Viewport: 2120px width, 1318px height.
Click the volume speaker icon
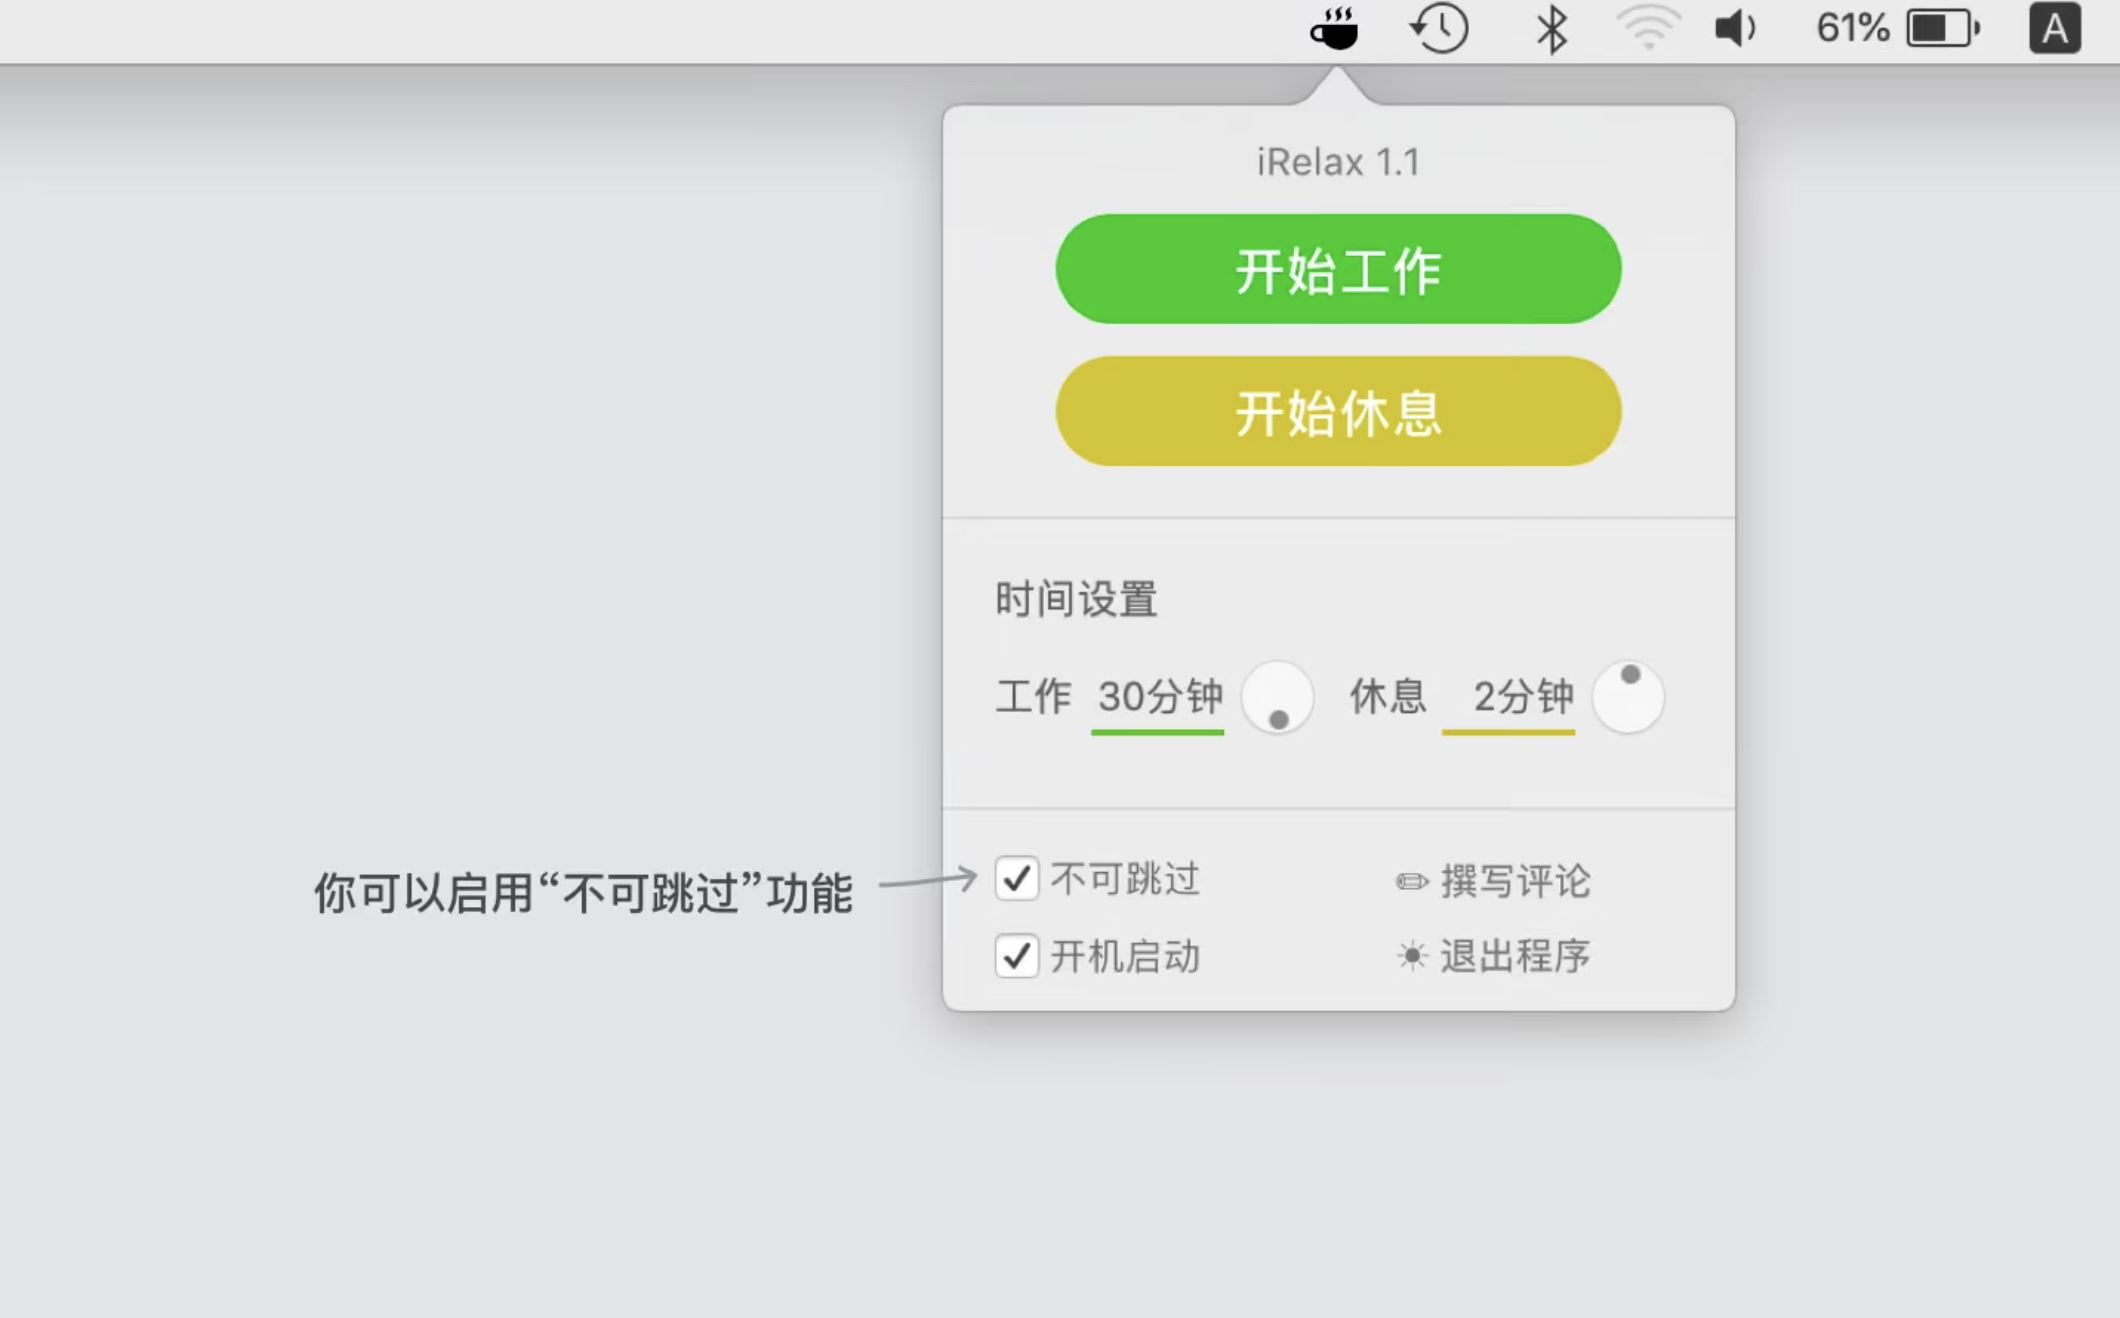pos(1735,29)
